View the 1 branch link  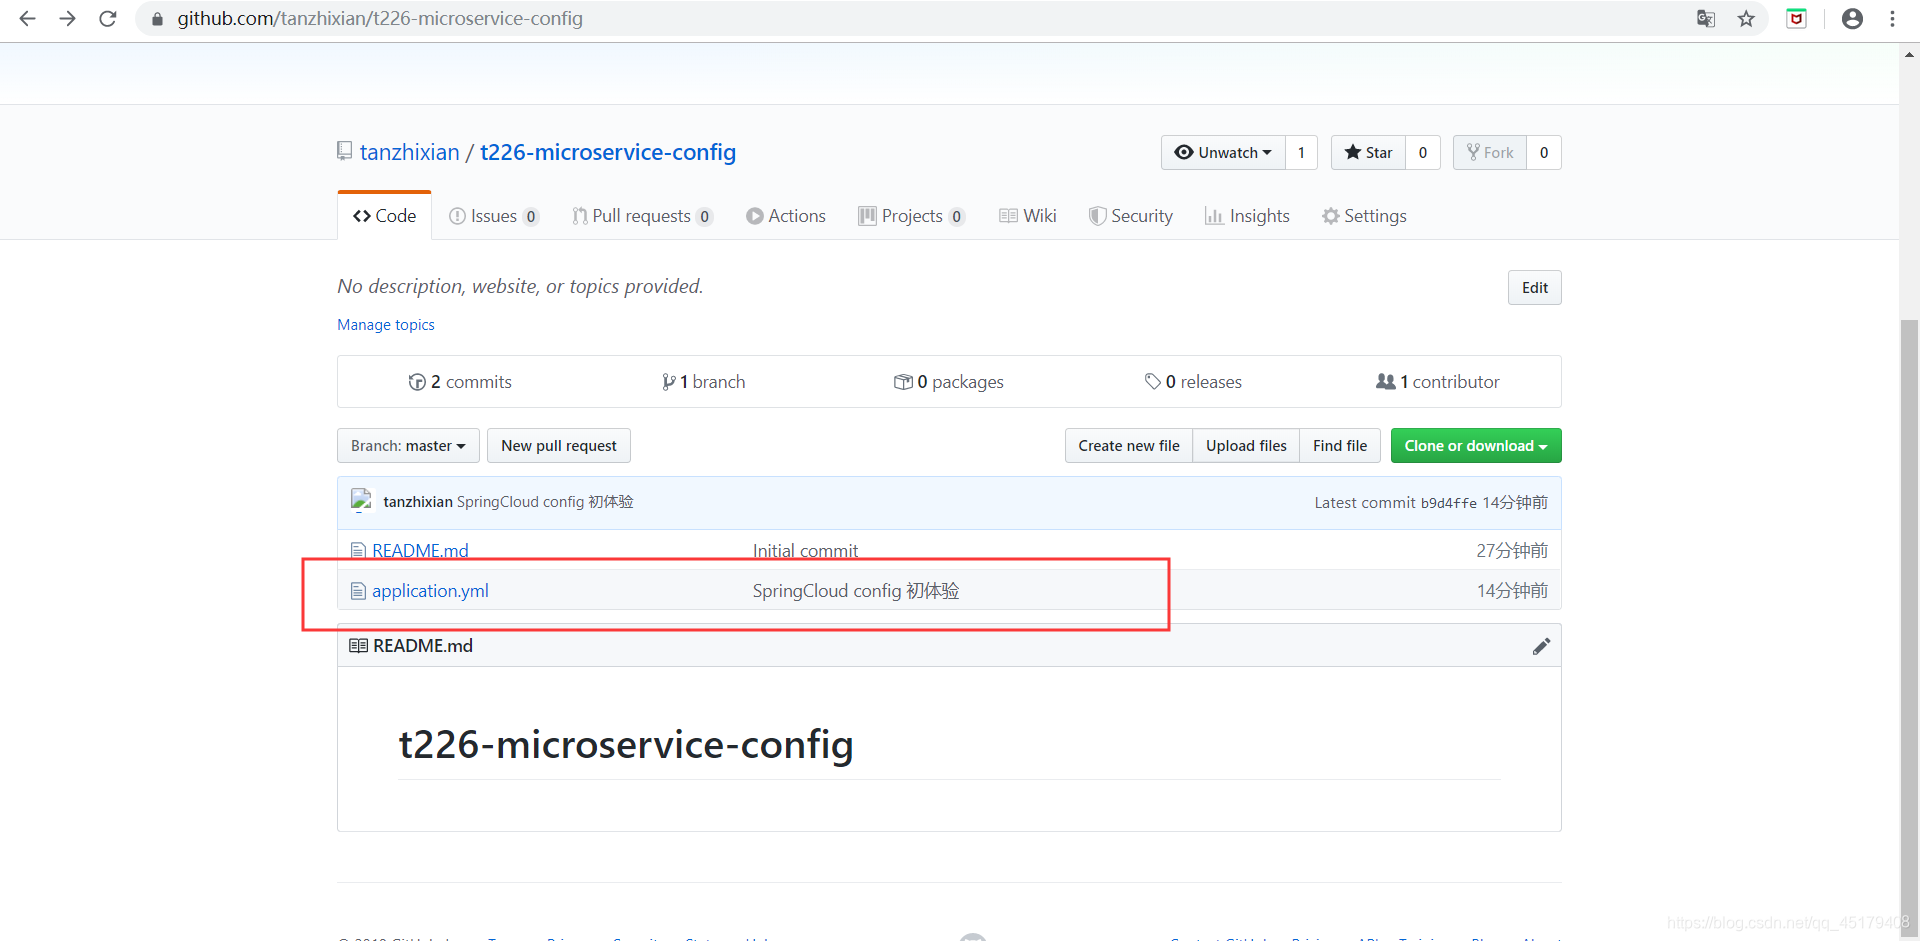(x=703, y=381)
